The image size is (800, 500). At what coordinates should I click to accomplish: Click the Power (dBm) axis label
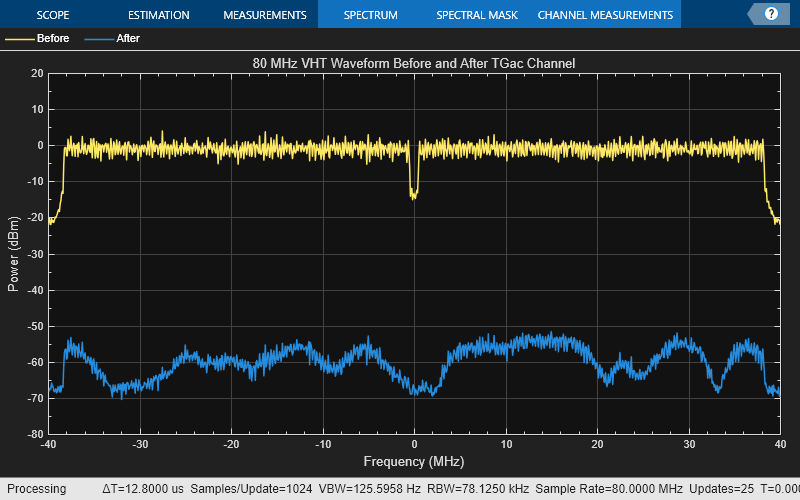13,254
